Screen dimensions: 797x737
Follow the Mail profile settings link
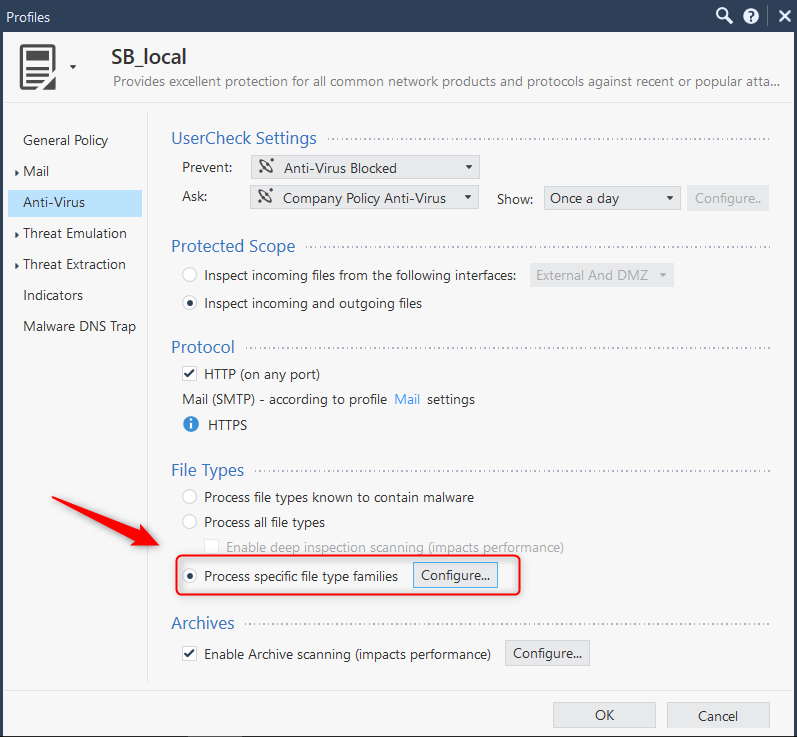point(407,400)
